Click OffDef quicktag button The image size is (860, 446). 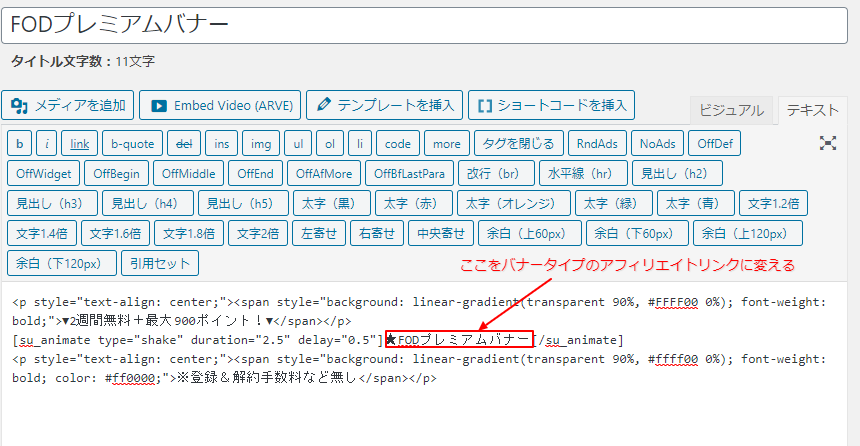point(715,144)
